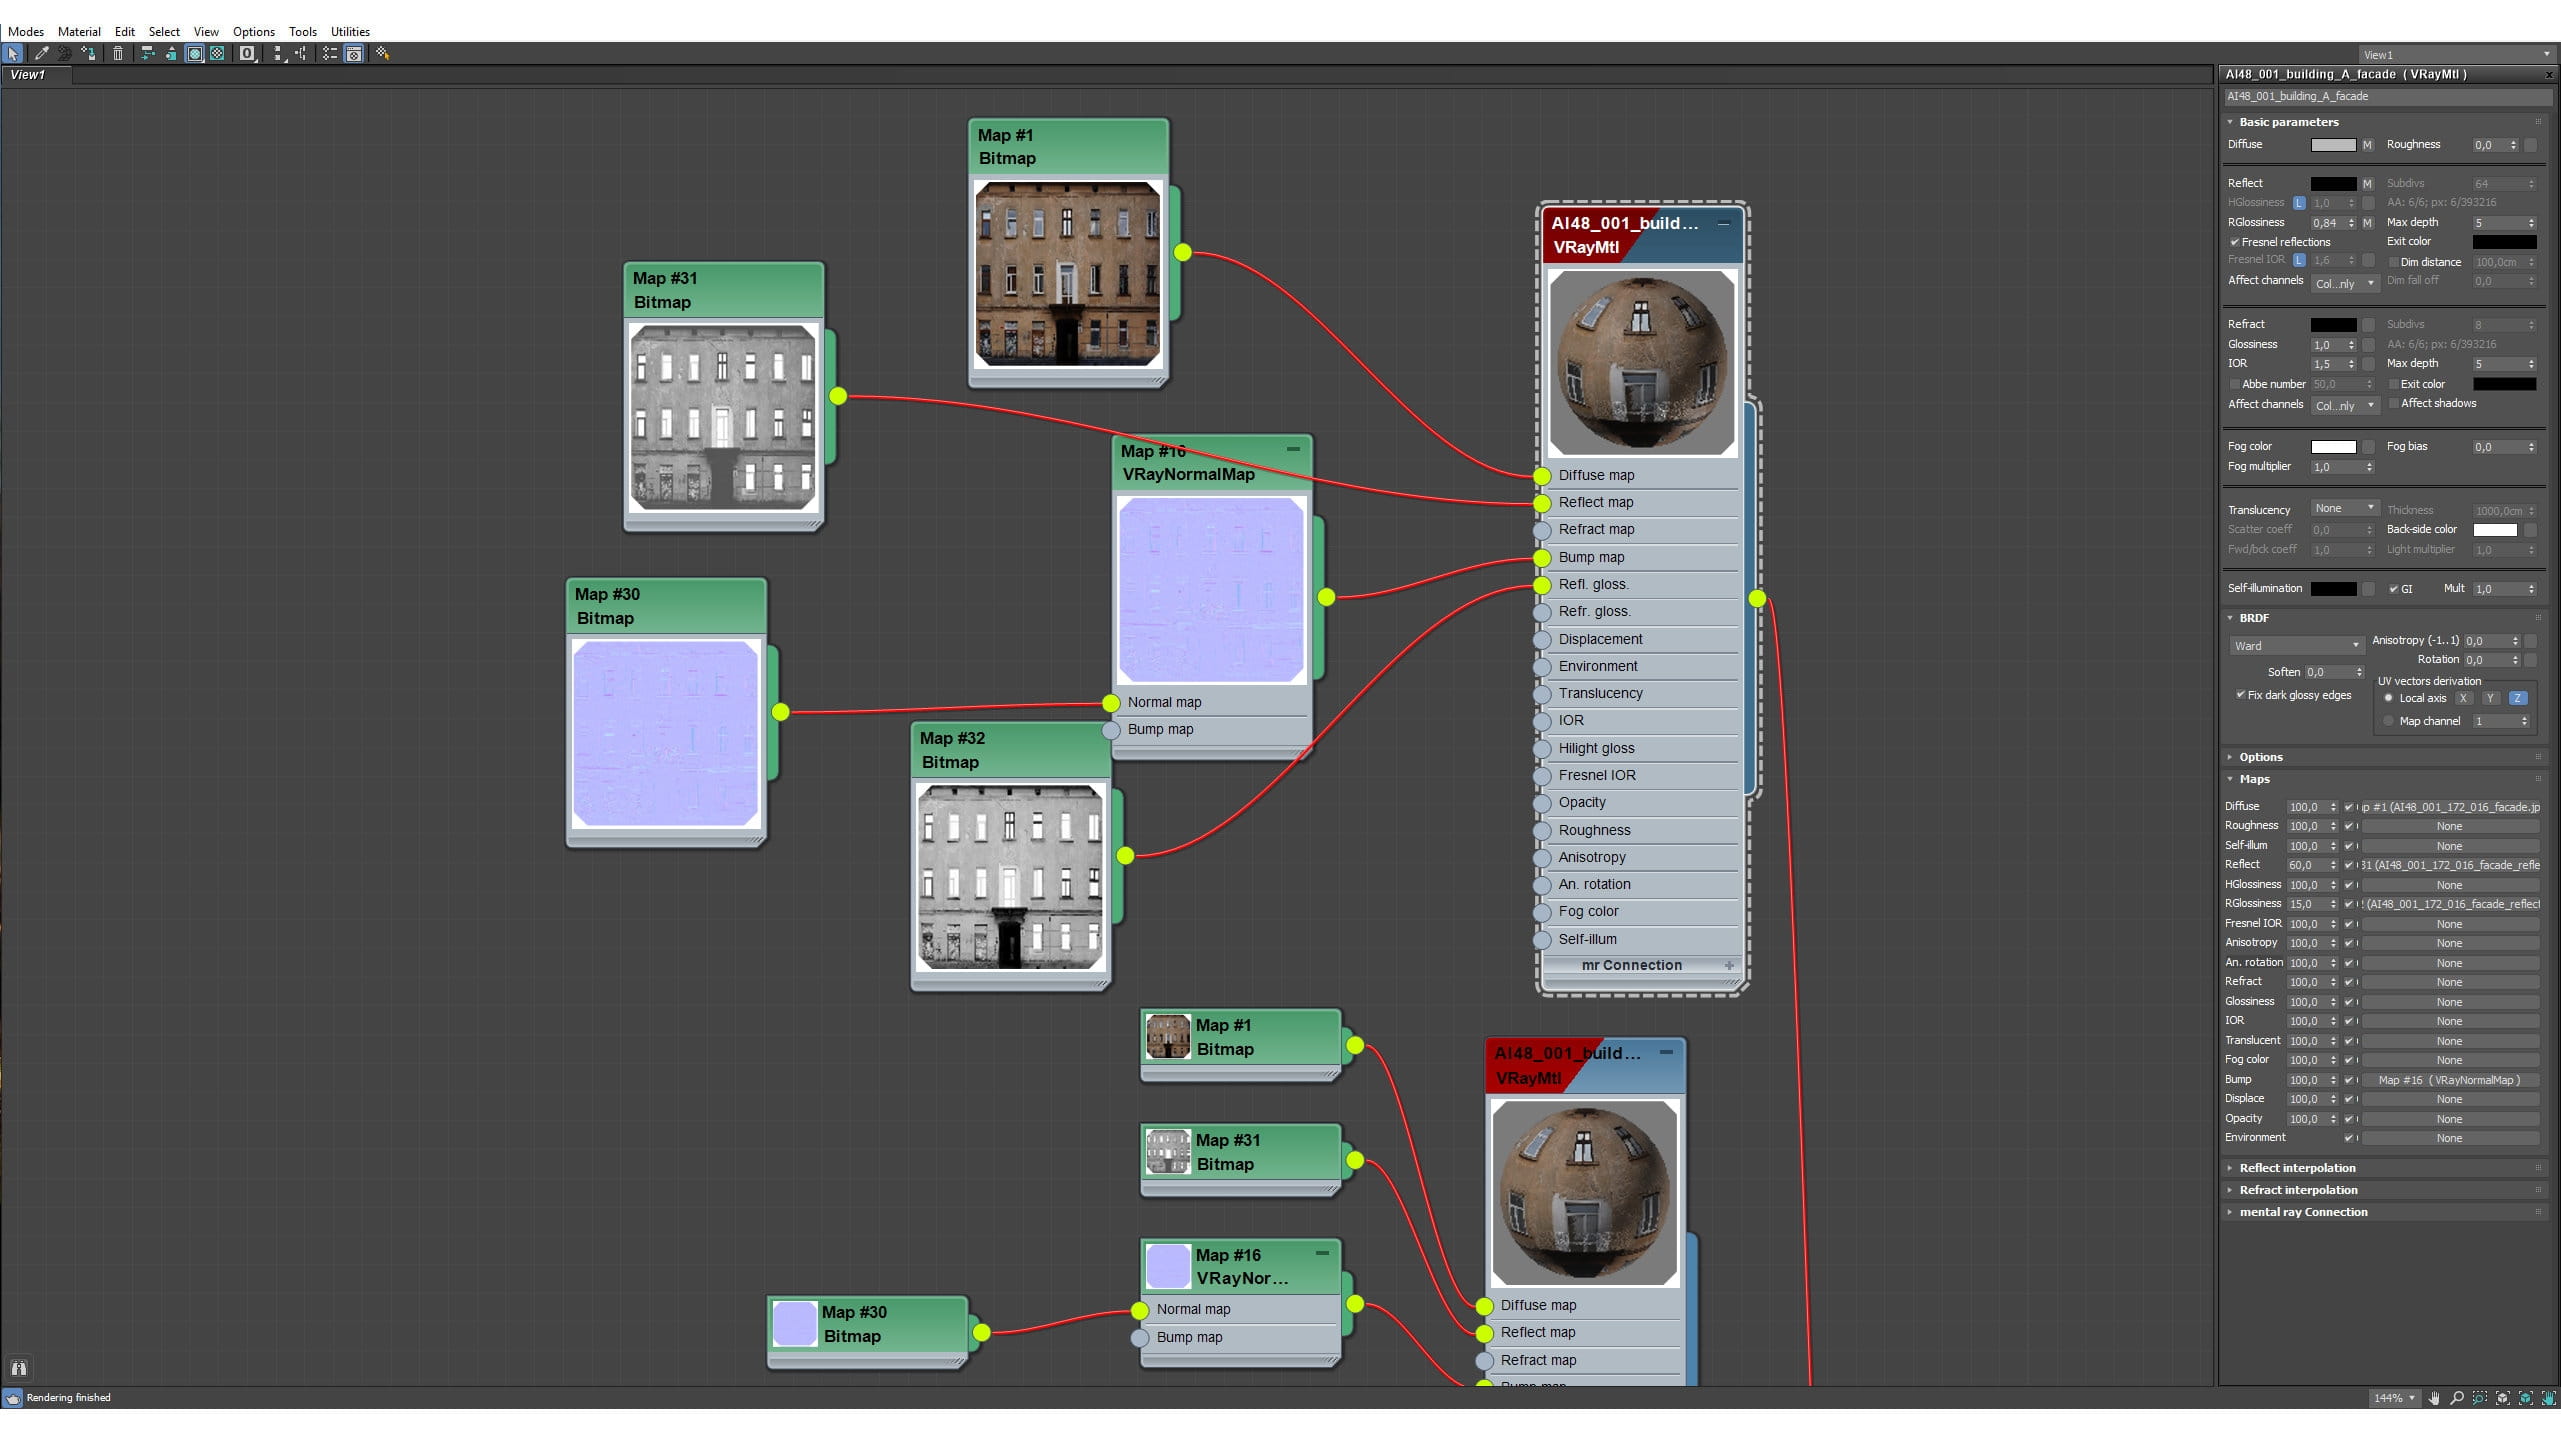This screenshot has width=2561, height=1439.
Task: Open the Translucency None dropdown
Action: point(2343,509)
